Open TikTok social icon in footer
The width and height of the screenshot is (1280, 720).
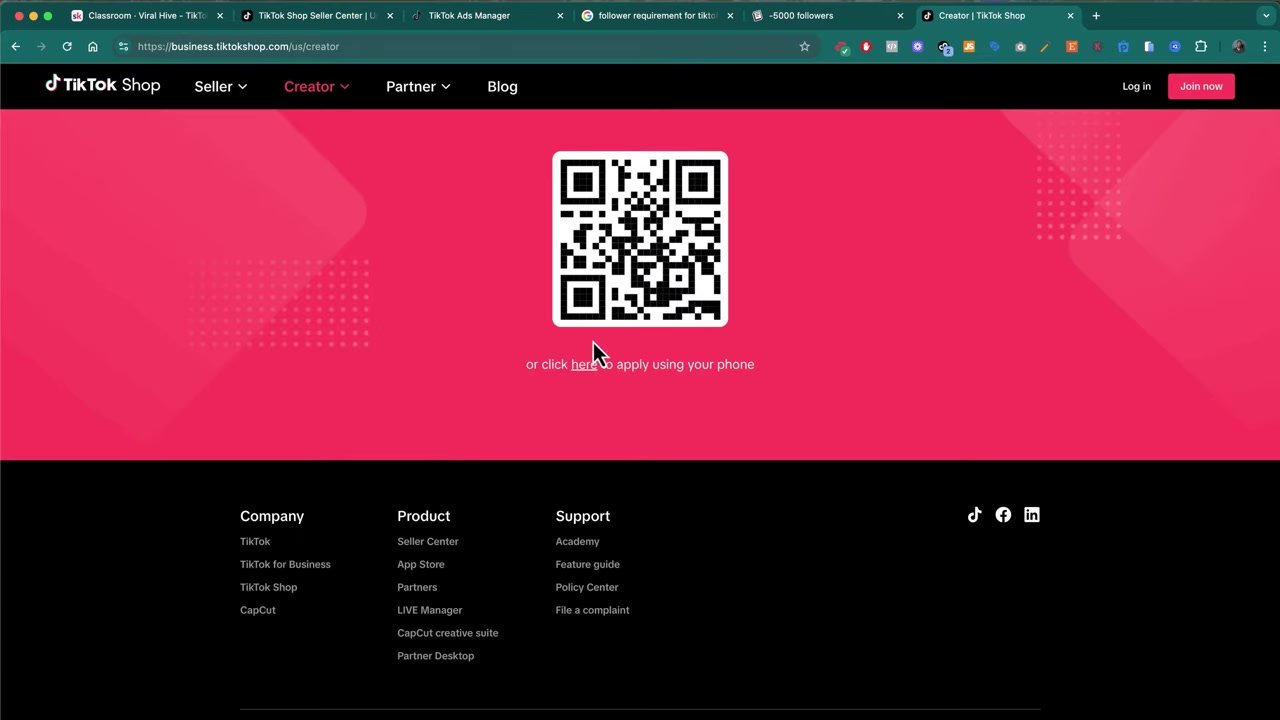click(x=974, y=515)
